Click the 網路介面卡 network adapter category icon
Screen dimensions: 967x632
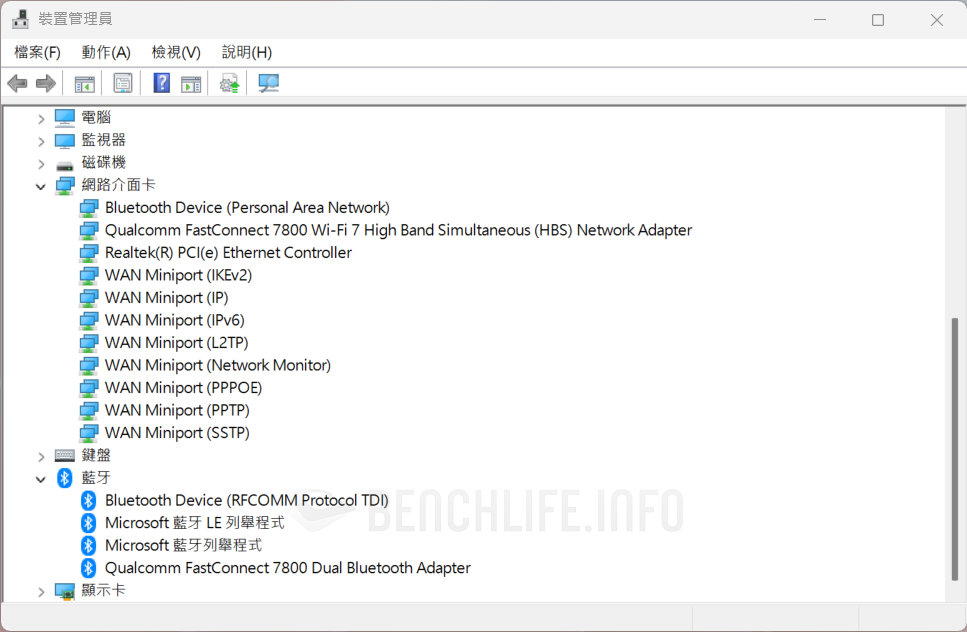point(64,185)
